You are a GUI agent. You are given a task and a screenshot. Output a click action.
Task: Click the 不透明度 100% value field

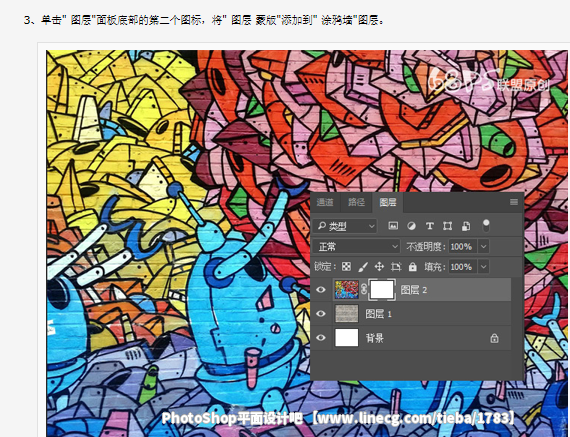(463, 247)
